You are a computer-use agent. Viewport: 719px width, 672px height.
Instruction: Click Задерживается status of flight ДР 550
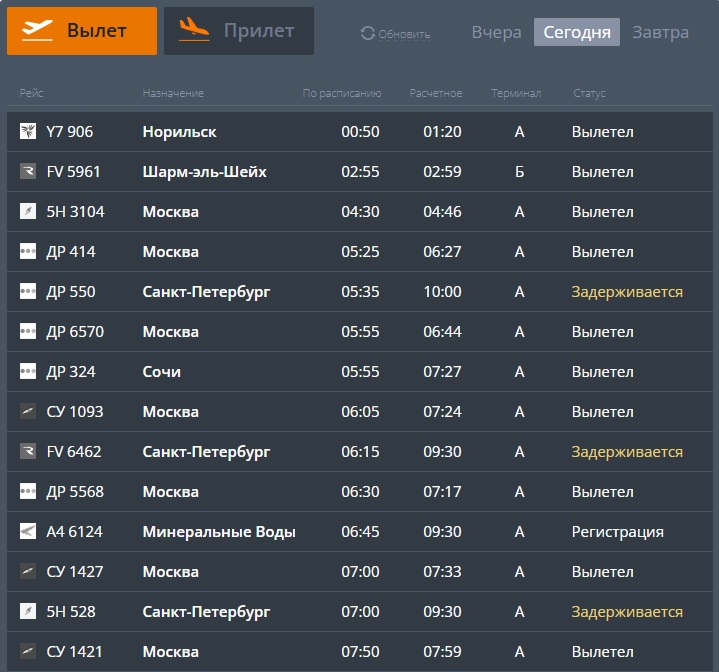click(627, 292)
